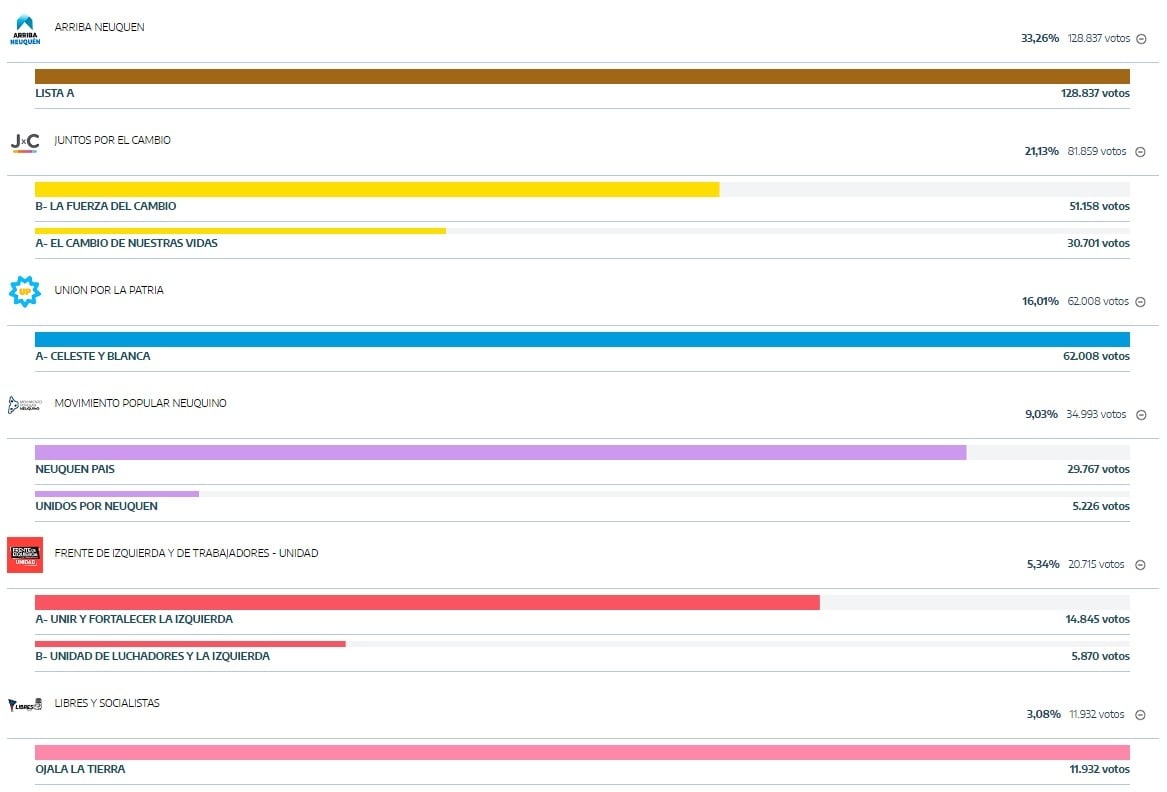Screen dimensions: 1167x792
Task: Select FRENTE DE IZQUIERDA Y DE TRABAJADORES - UNIDAD
Action: click(x=186, y=553)
